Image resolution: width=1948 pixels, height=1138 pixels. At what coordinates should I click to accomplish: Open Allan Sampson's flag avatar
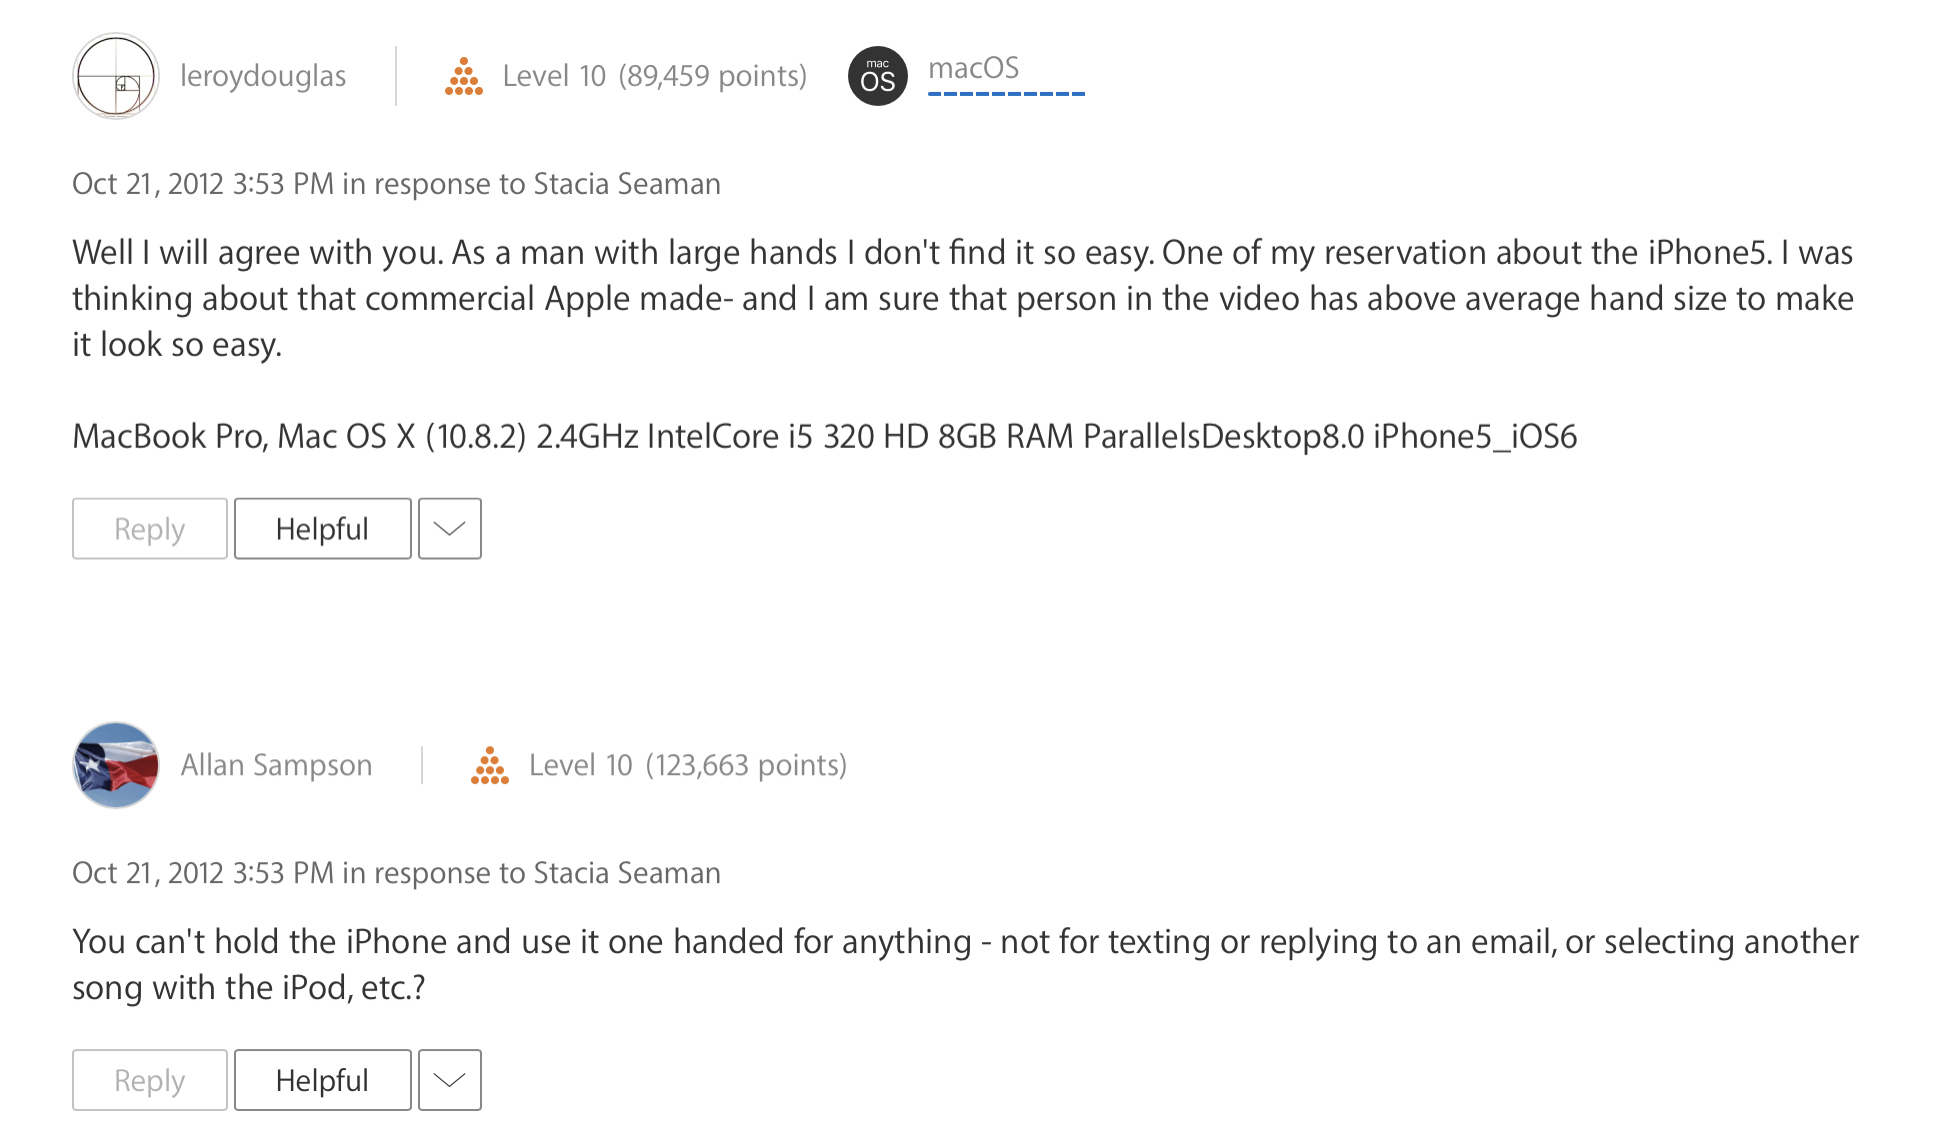pos(116,765)
